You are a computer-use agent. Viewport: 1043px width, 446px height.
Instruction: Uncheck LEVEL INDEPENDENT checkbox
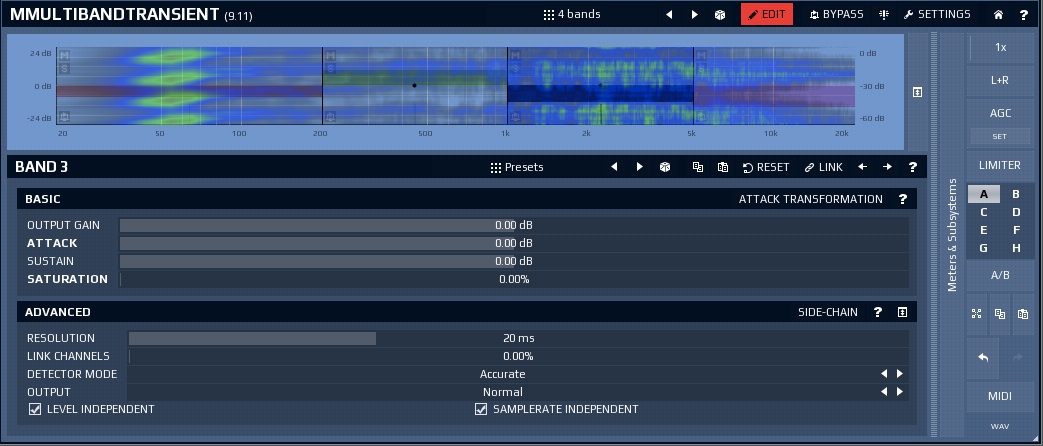click(35, 409)
